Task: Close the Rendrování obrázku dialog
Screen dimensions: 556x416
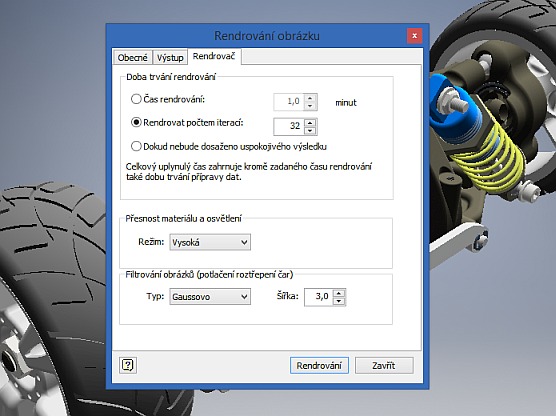Action: (414, 35)
